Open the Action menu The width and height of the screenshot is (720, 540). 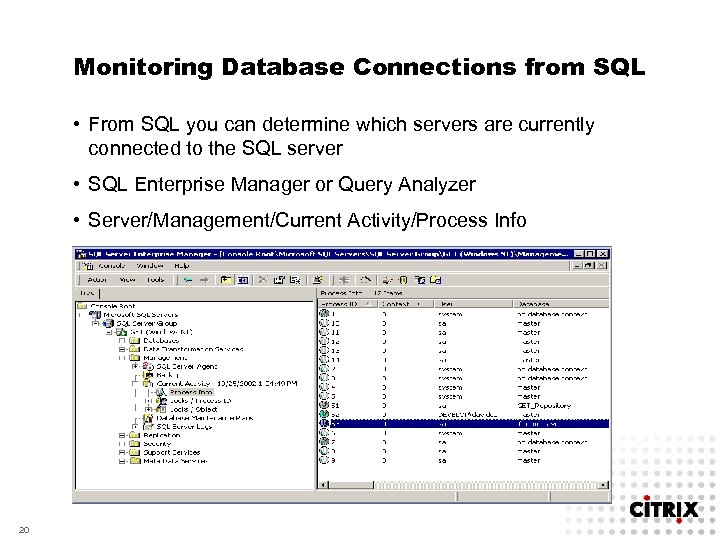(x=97, y=280)
